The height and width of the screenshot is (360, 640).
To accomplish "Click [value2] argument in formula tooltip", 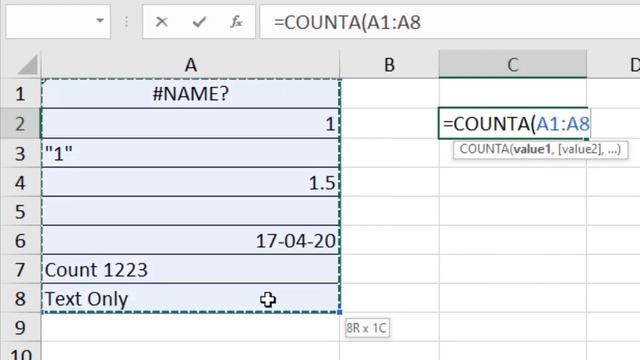I will coord(580,149).
